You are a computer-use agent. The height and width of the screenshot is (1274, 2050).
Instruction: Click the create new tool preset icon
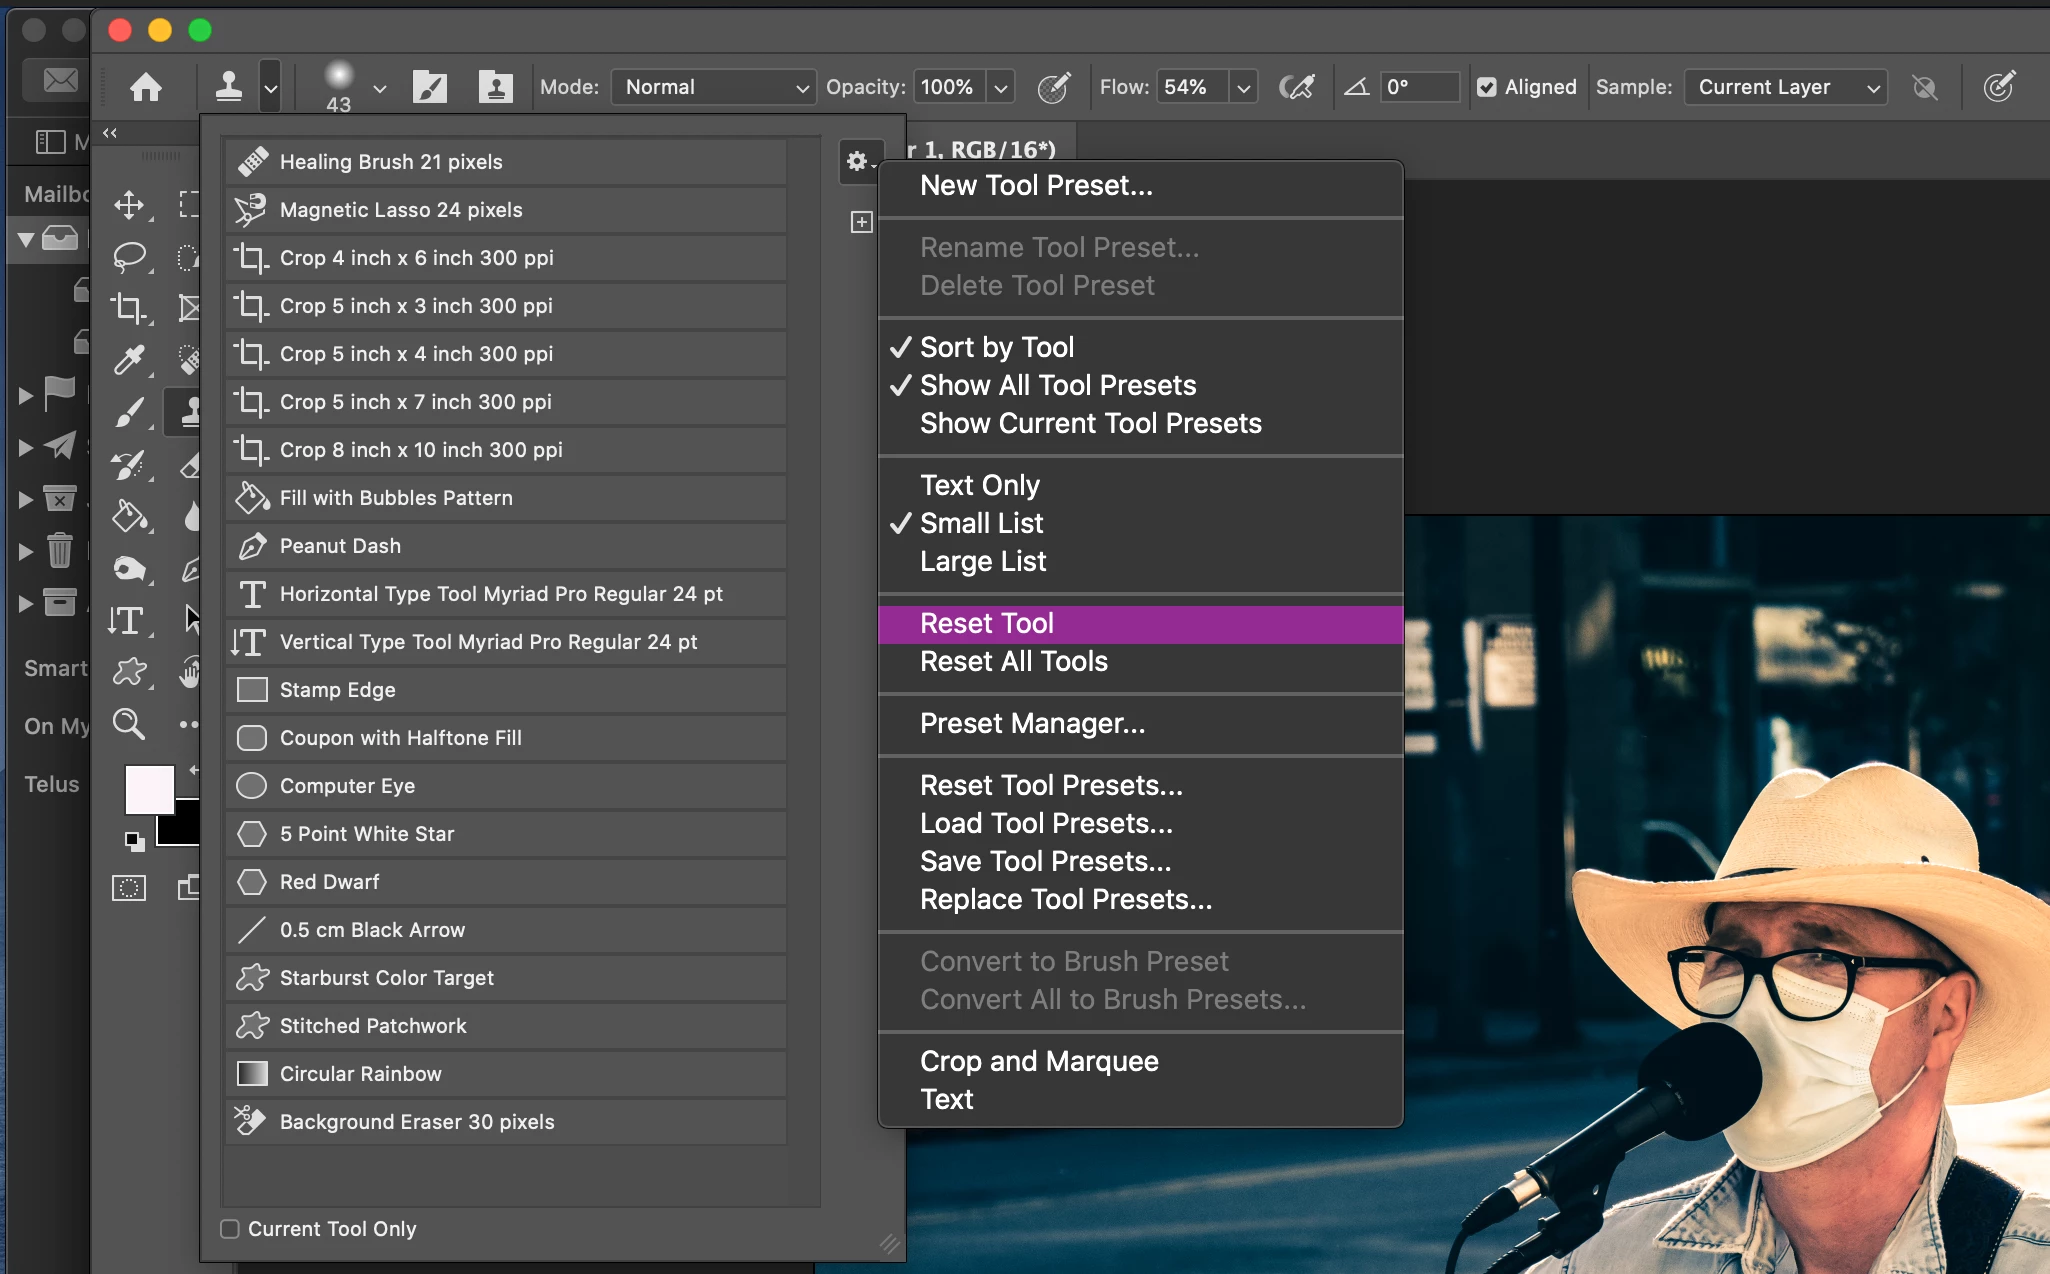click(861, 222)
